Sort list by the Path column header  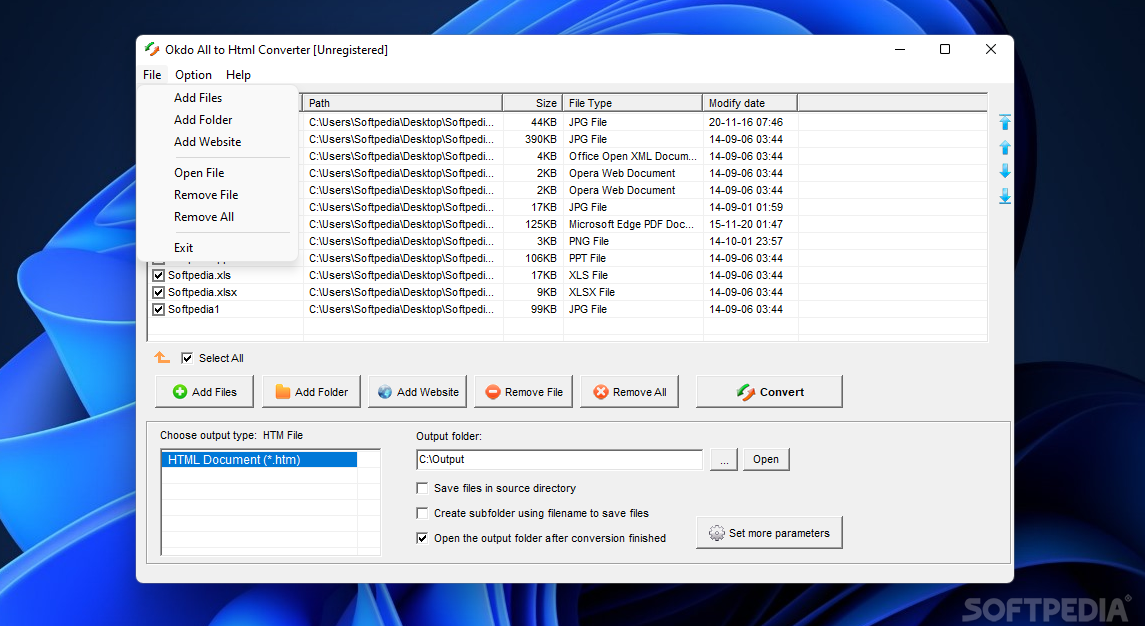click(x=402, y=103)
